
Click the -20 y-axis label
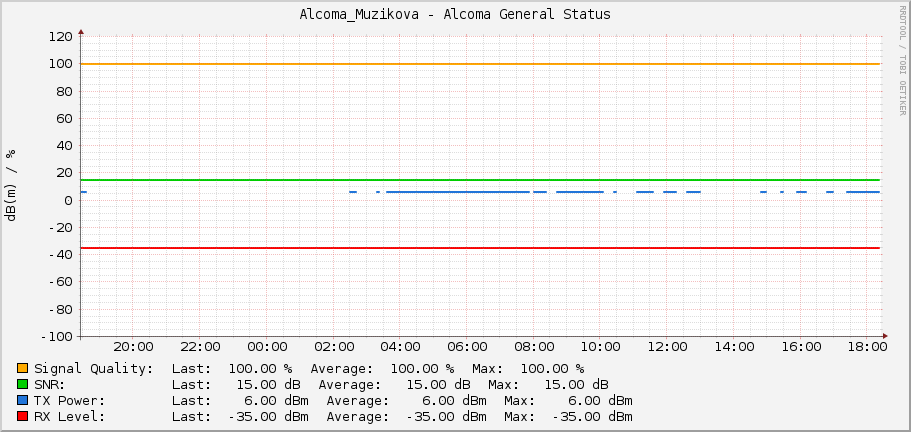click(61, 228)
